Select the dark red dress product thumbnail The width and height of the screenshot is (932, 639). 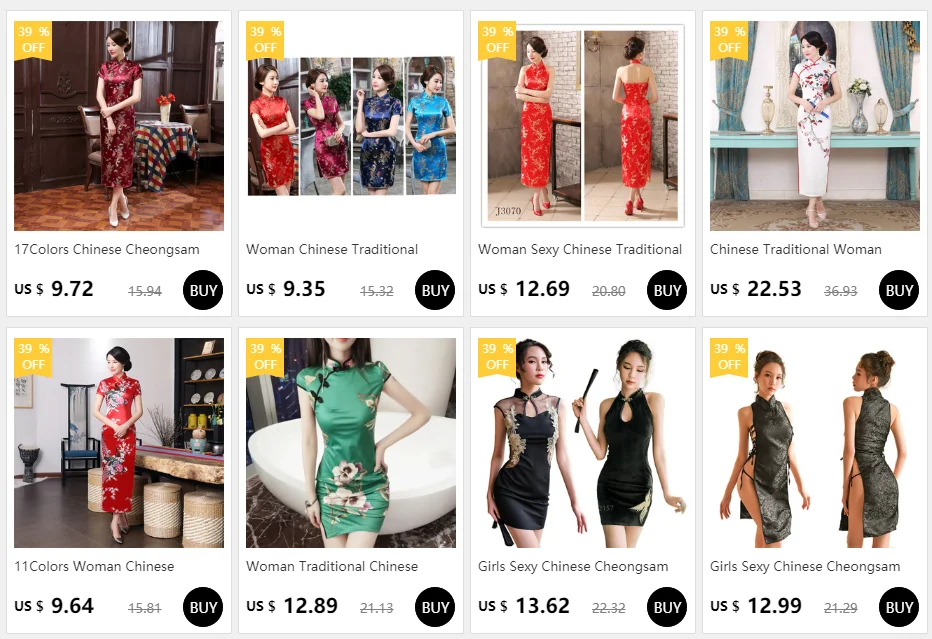click(119, 126)
